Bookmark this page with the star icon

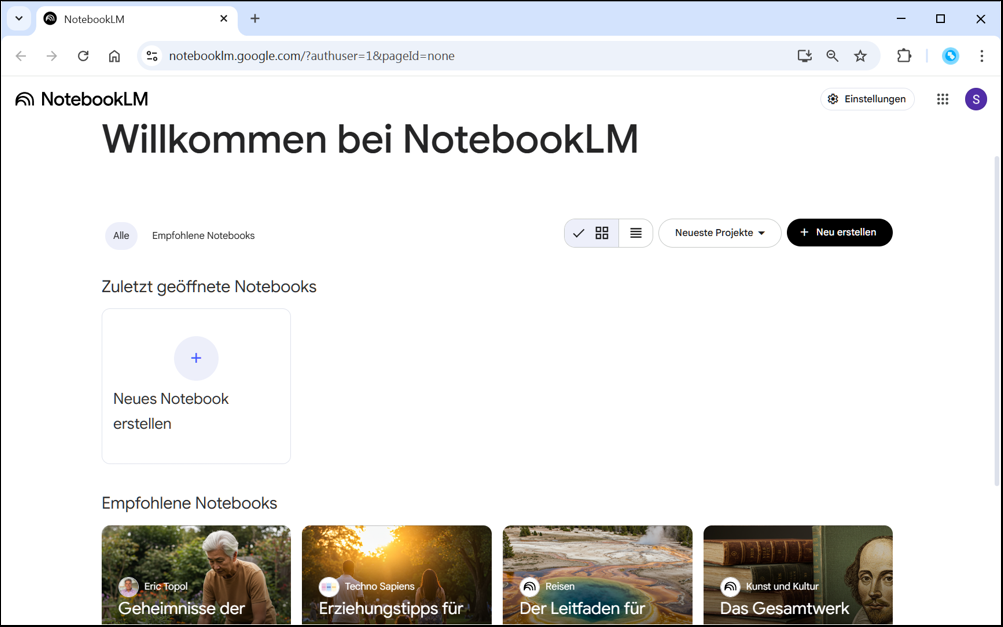[860, 56]
